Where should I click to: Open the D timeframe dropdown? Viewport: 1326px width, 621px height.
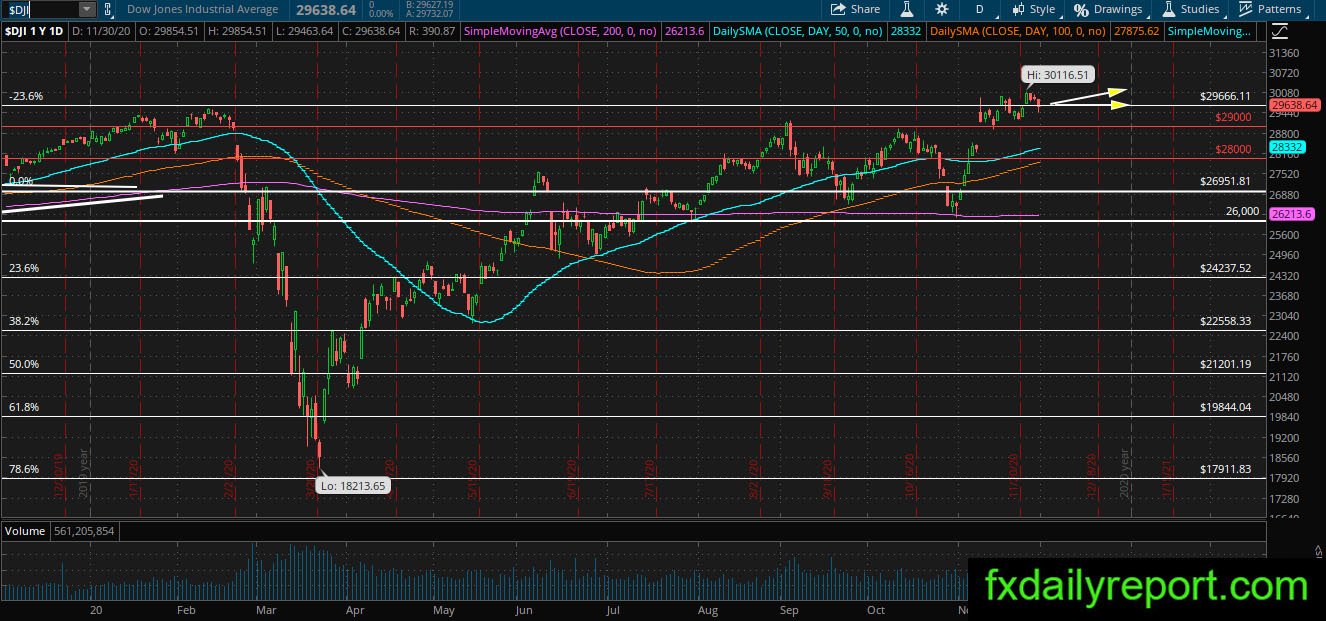[x=980, y=9]
